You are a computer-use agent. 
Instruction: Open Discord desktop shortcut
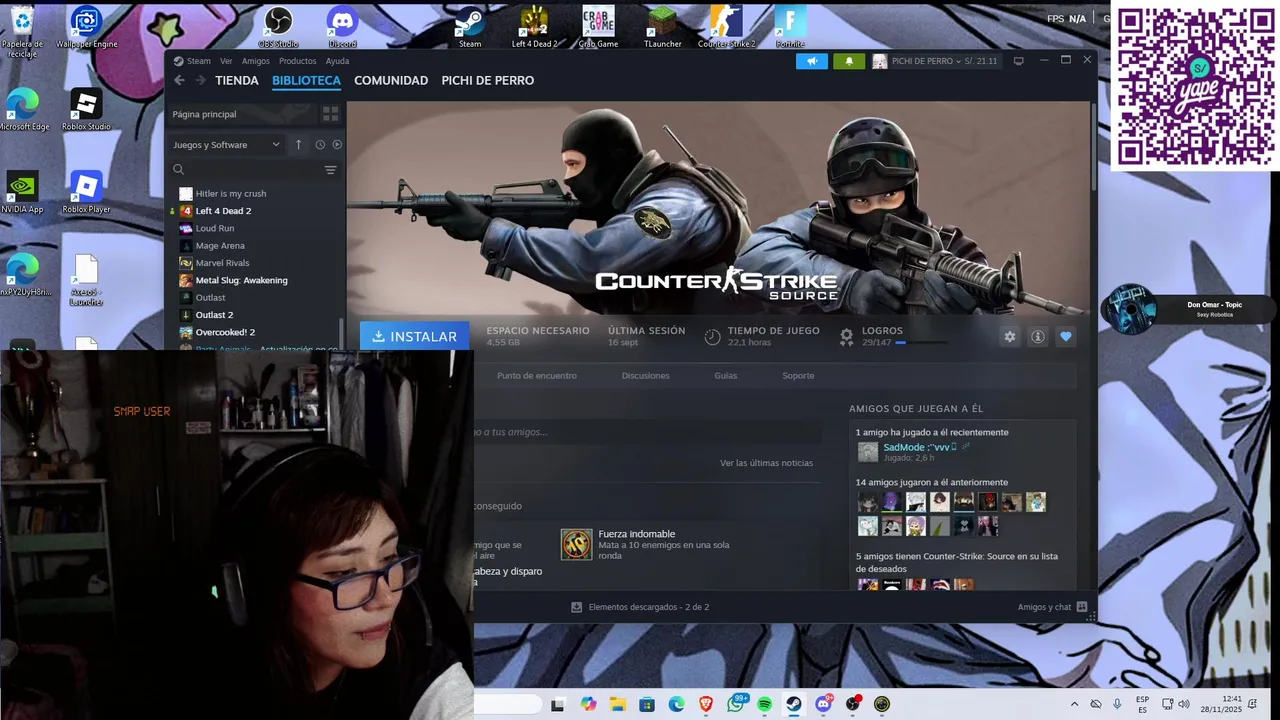[x=342, y=26]
